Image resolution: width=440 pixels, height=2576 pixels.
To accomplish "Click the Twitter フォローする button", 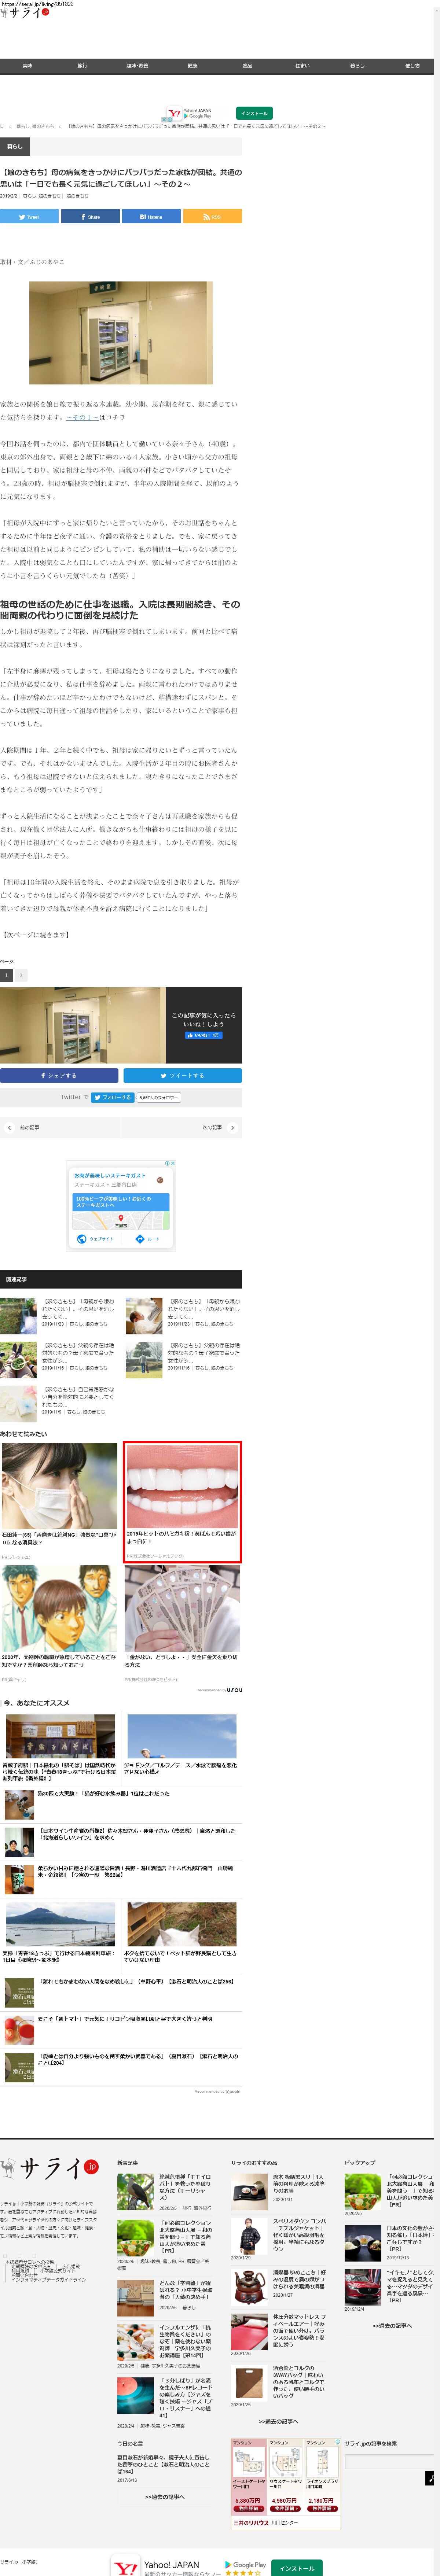I will click(112, 1097).
